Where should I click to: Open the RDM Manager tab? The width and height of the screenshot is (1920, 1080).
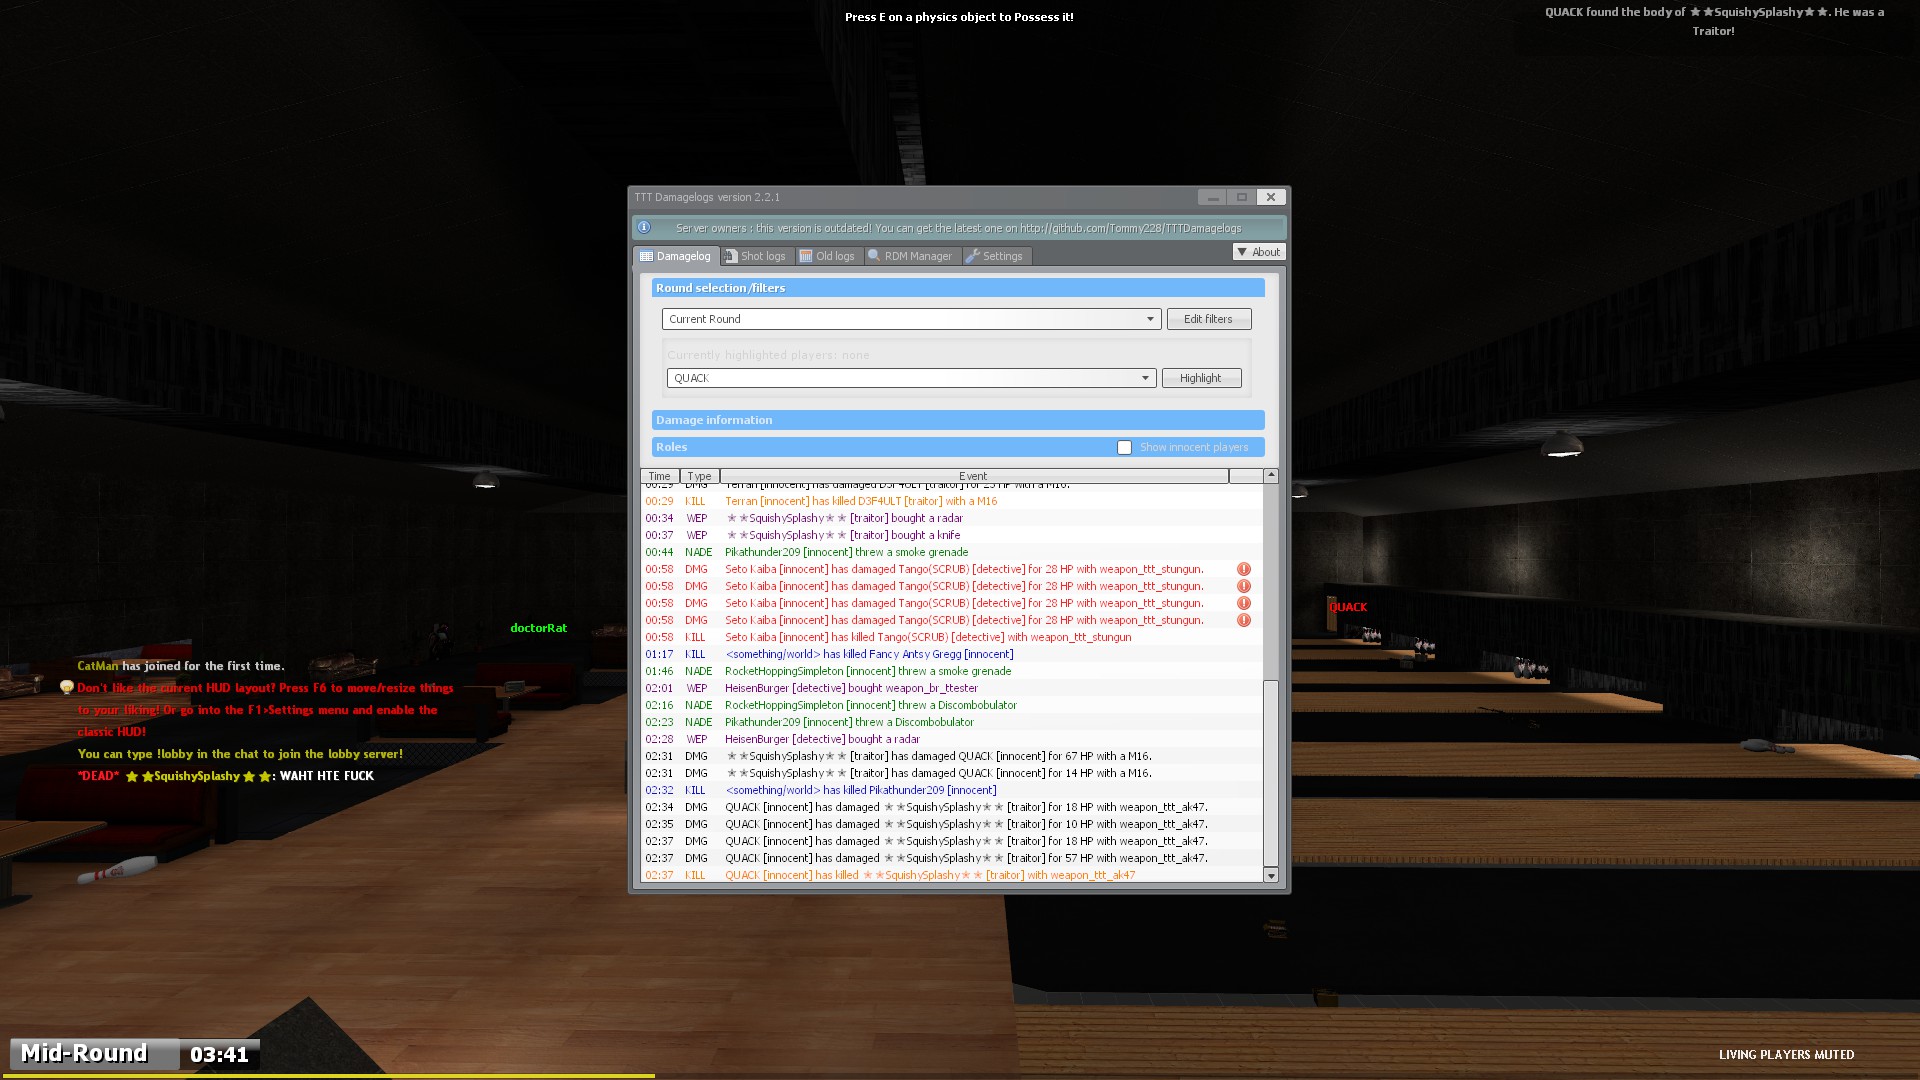click(x=917, y=256)
